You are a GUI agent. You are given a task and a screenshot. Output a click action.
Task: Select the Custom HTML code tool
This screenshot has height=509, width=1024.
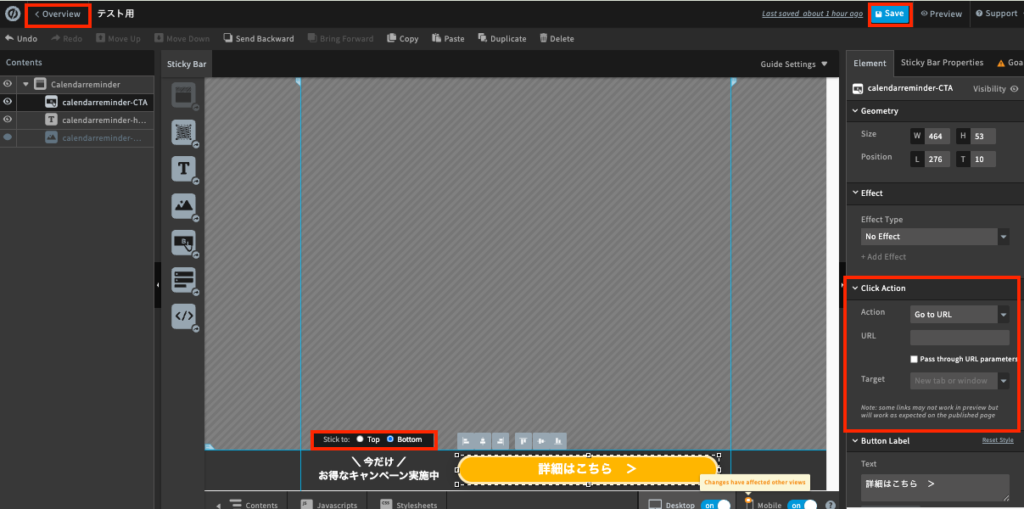[183, 316]
